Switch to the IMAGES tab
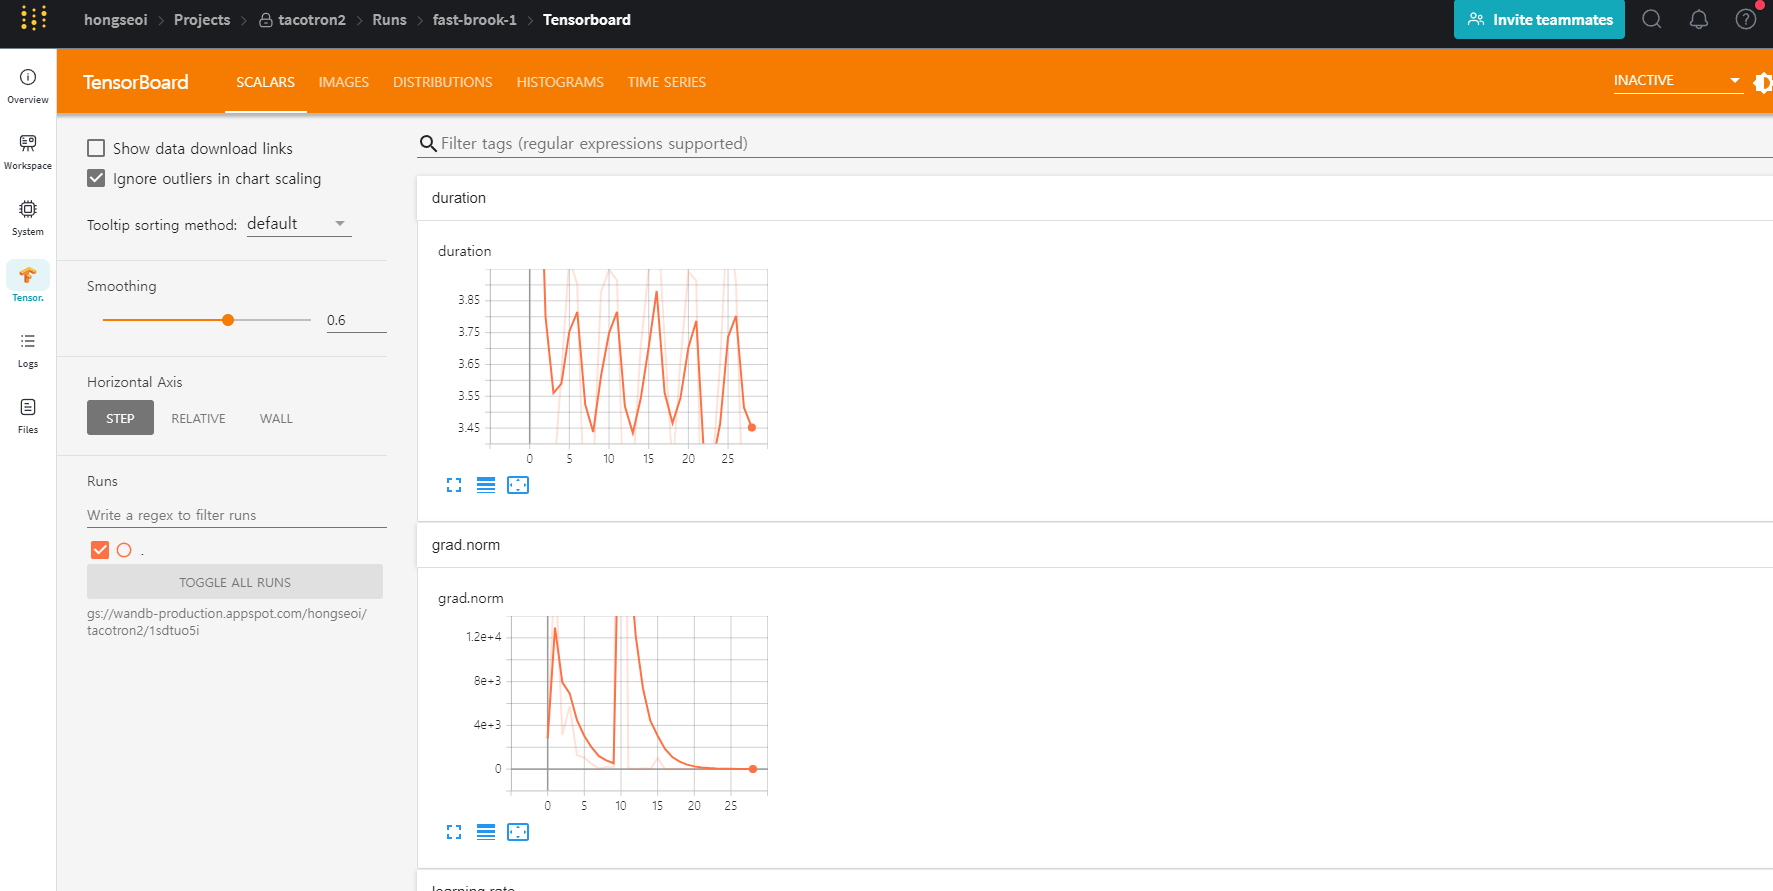This screenshot has height=891, width=1773. (344, 82)
